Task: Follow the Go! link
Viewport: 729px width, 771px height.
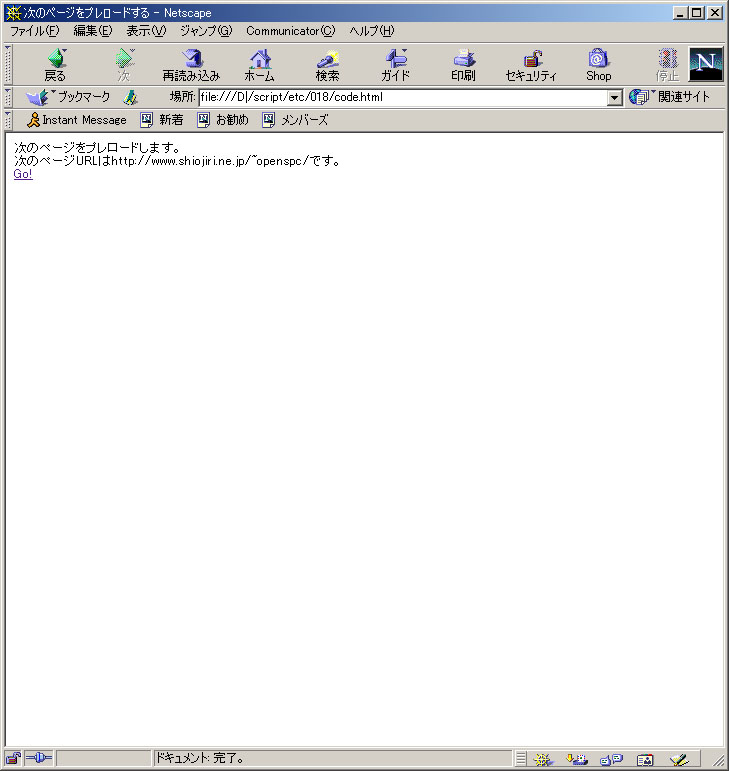Action: pyautogui.click(x=23, y=174)
